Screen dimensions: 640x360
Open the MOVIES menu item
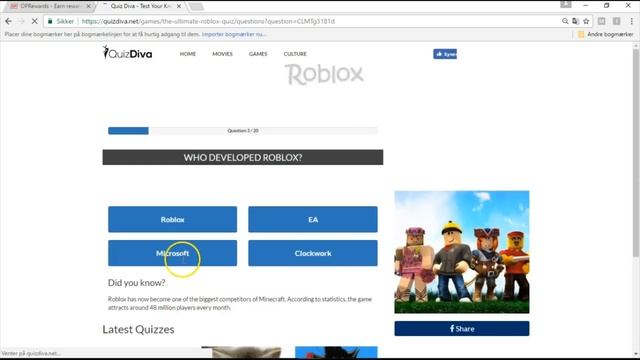pos(222,54)
